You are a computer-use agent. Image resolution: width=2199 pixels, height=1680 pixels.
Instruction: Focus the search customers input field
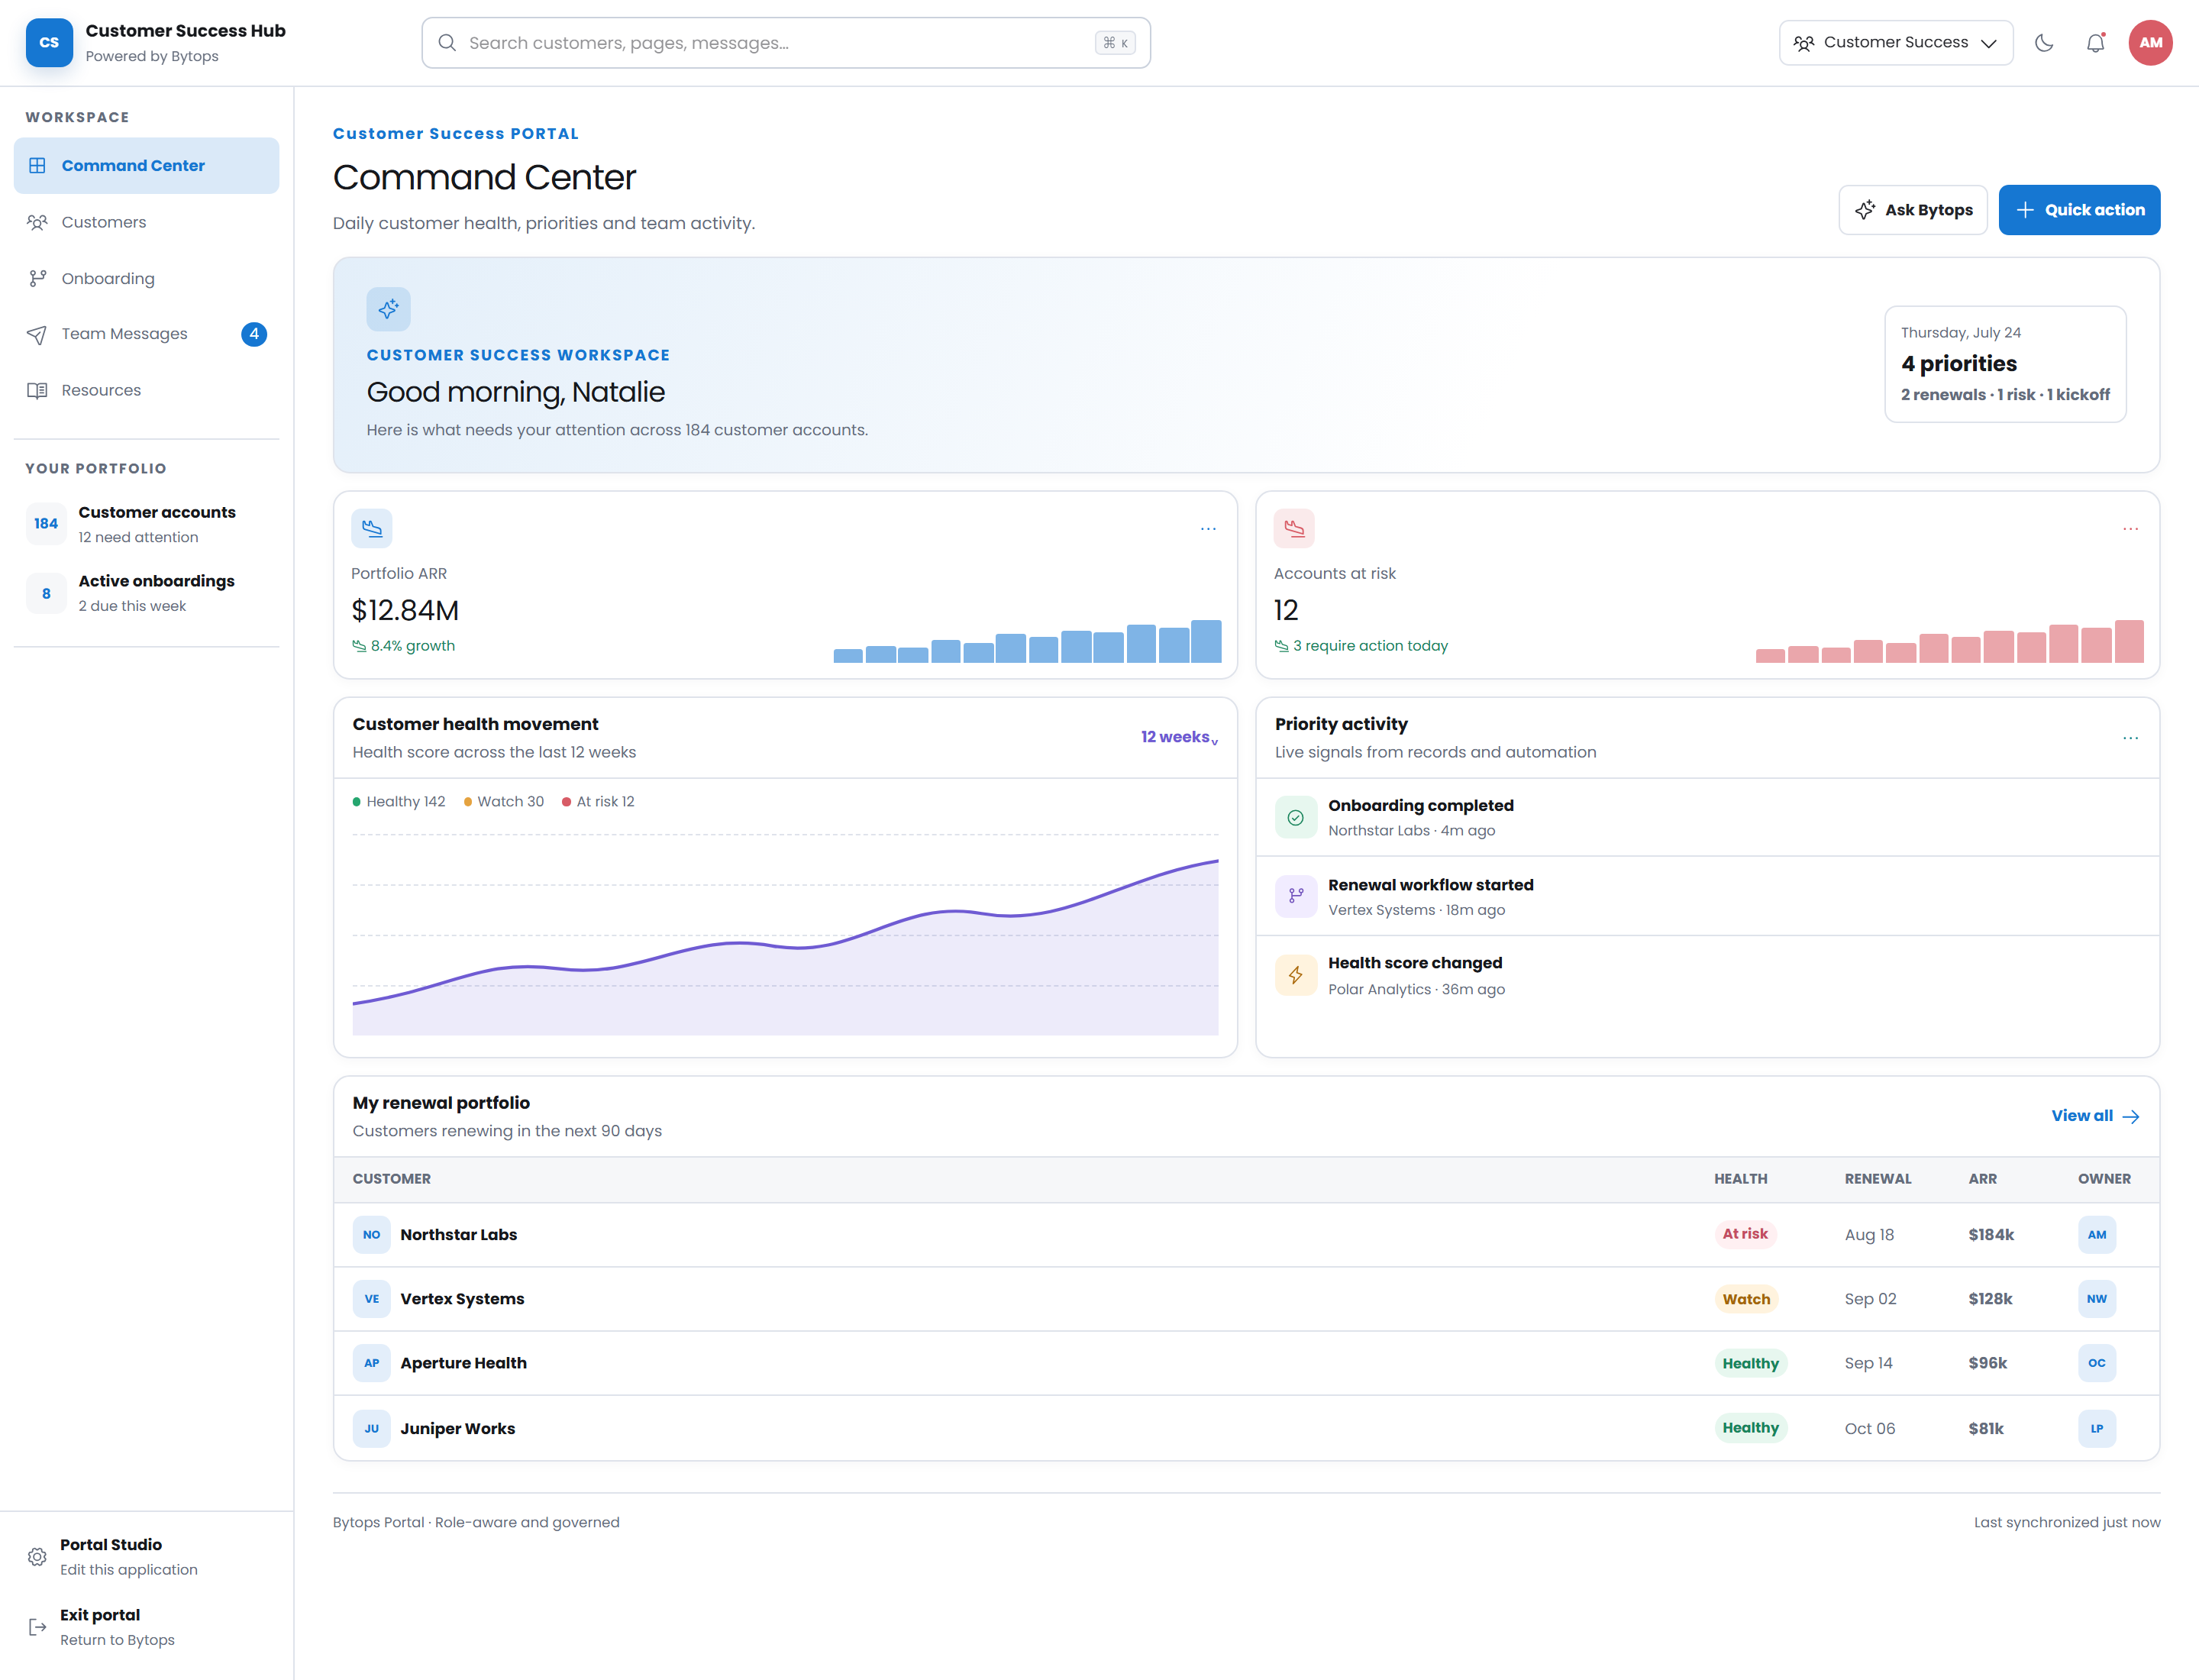pyautogui.click(x=786, y=43)
